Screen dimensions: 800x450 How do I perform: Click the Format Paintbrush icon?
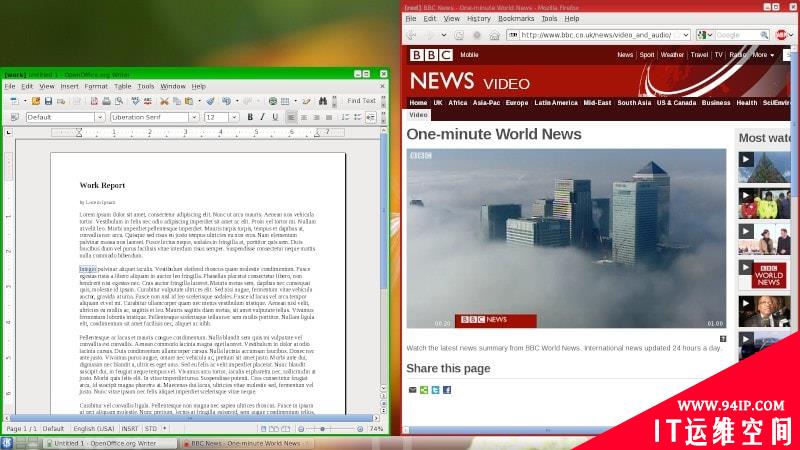210,101
